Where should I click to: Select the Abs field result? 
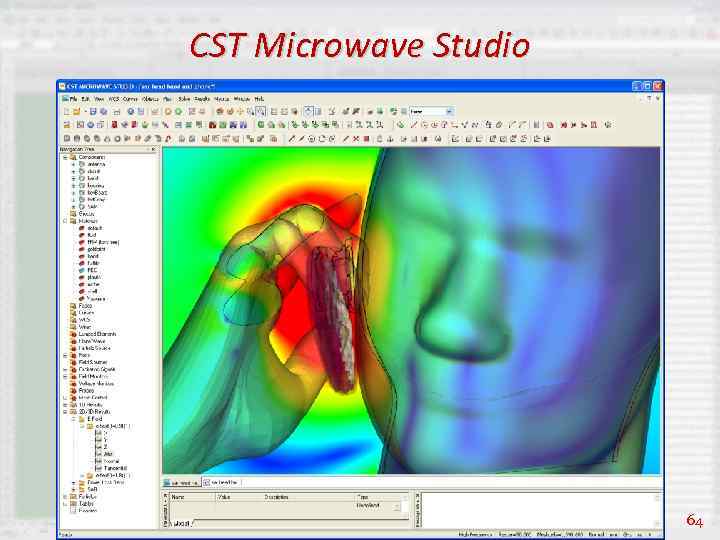tap(108, 454)
